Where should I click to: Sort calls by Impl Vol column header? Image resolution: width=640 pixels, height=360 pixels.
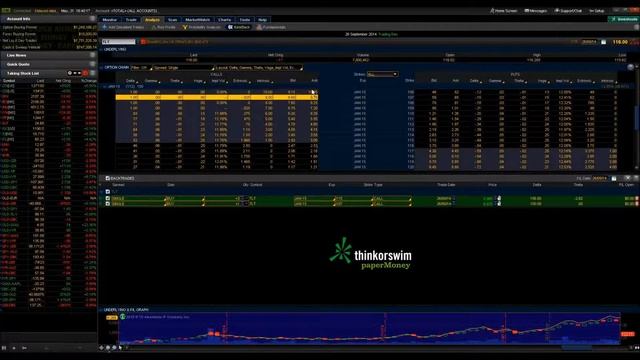point(218,81)
